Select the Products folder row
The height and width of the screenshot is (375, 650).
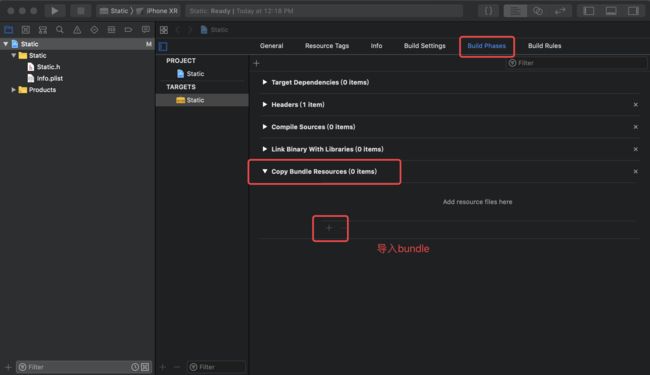(77, 90)
